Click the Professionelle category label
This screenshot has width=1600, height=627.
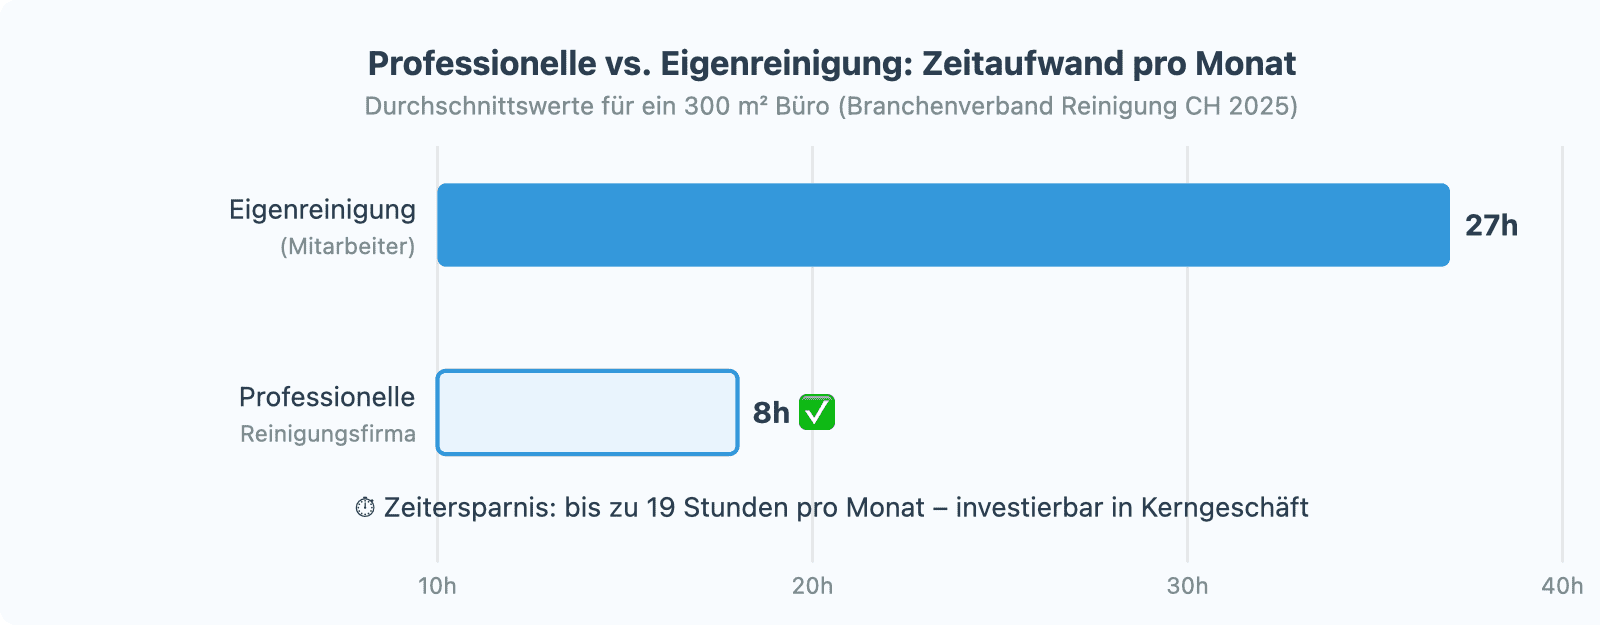coord(326,397)
